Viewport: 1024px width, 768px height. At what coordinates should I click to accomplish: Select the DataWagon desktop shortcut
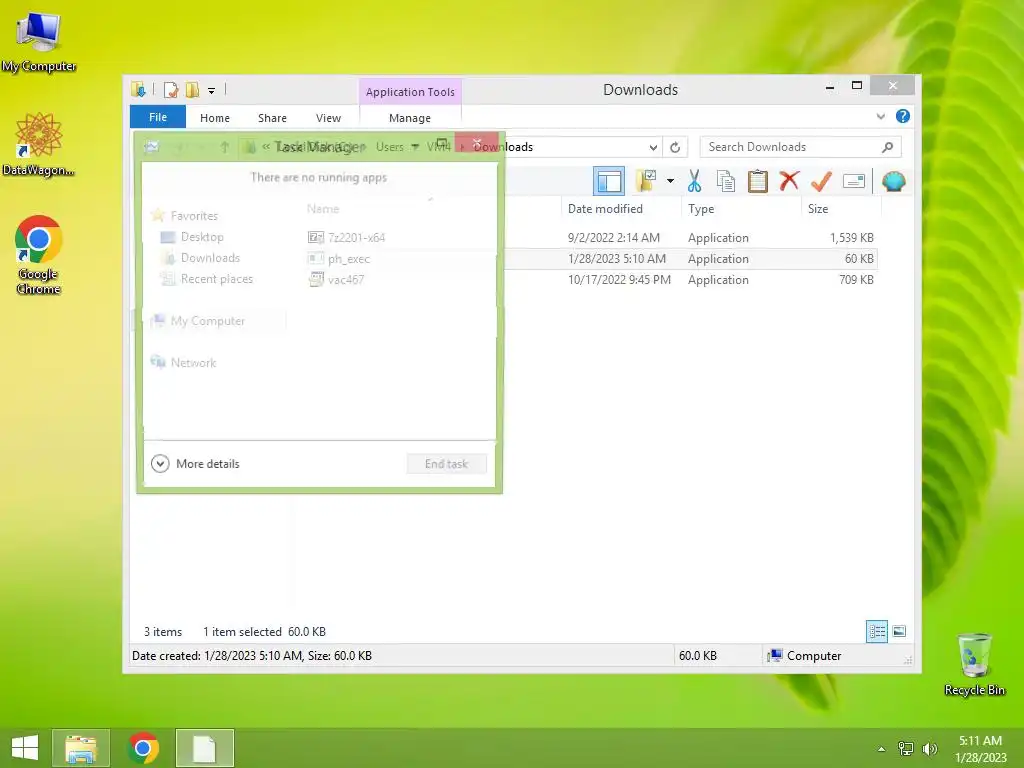pos(39,145)
